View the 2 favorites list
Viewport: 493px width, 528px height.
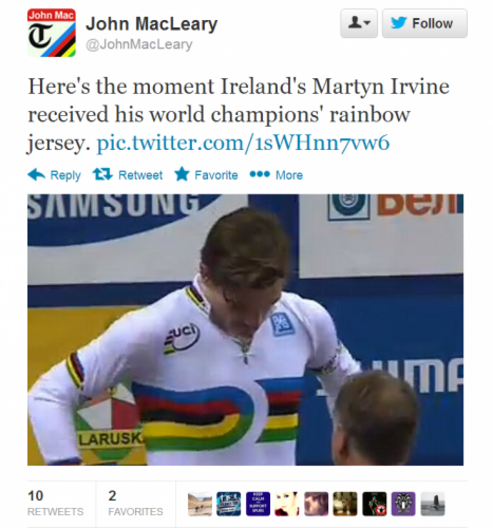click(135, 503)
